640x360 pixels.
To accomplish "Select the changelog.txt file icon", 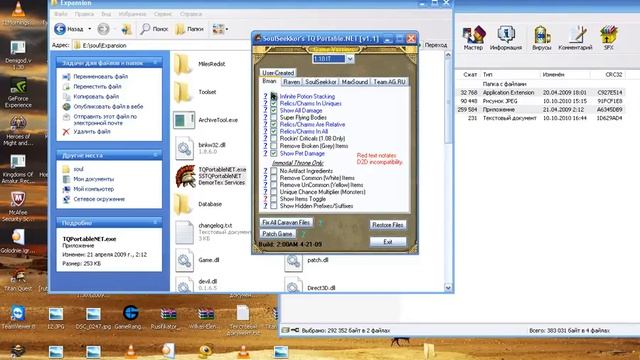I will point(184,232).
